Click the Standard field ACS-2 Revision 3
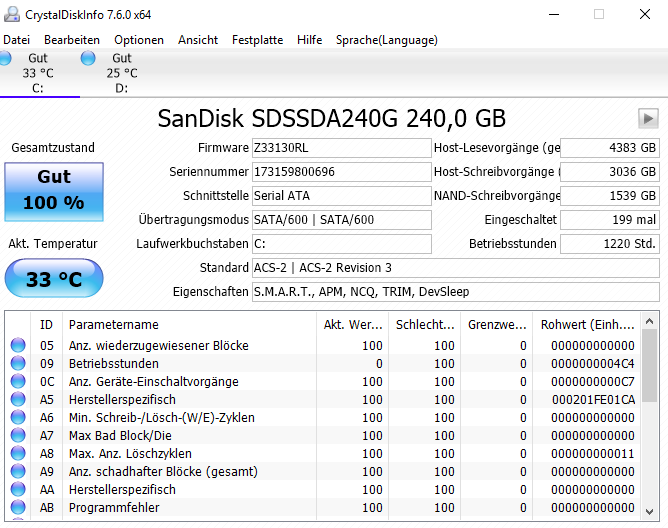This screenshot has width=668, height=528. click(456, 268)
